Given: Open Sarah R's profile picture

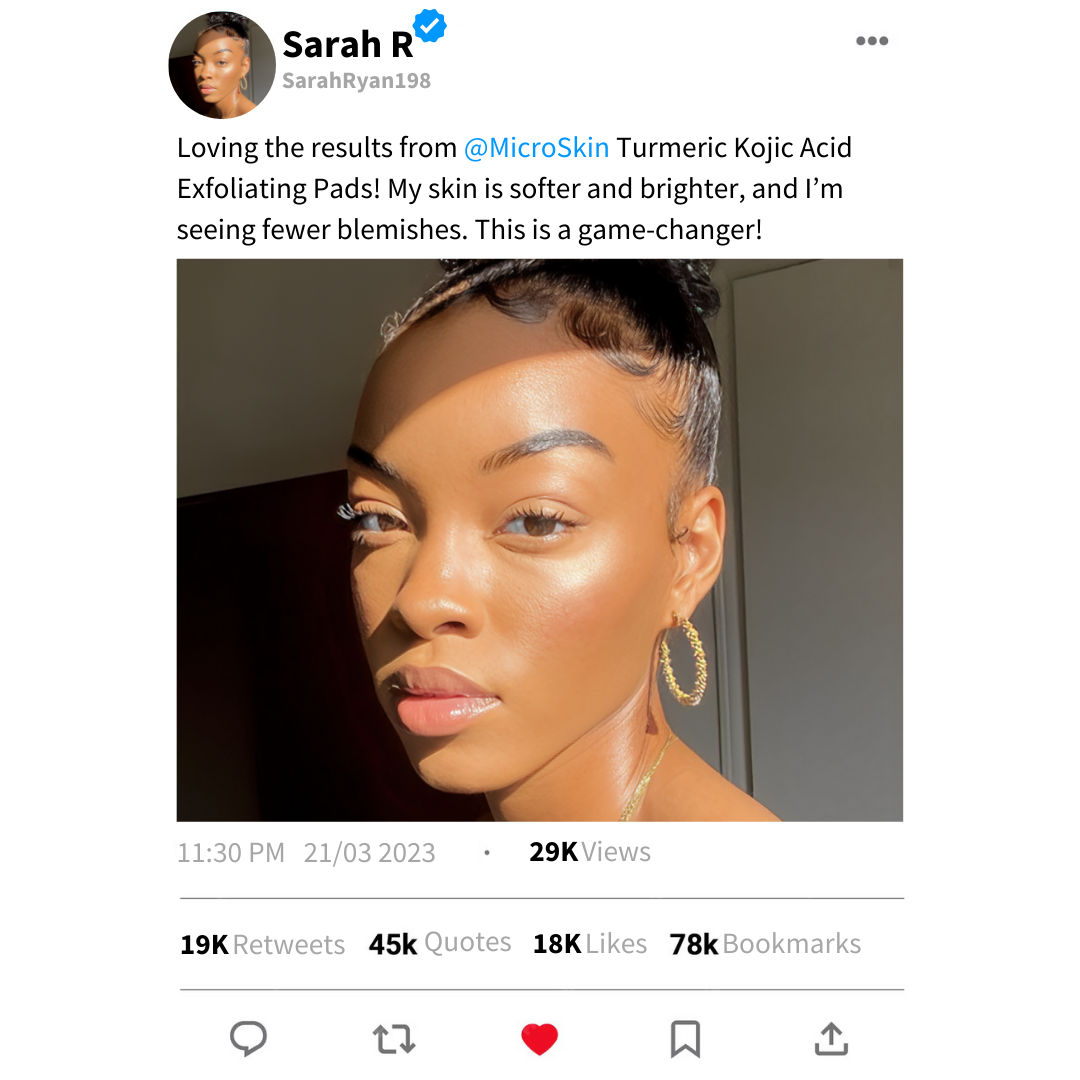Looking at the screenshot, I should click(x=222, y=65).
